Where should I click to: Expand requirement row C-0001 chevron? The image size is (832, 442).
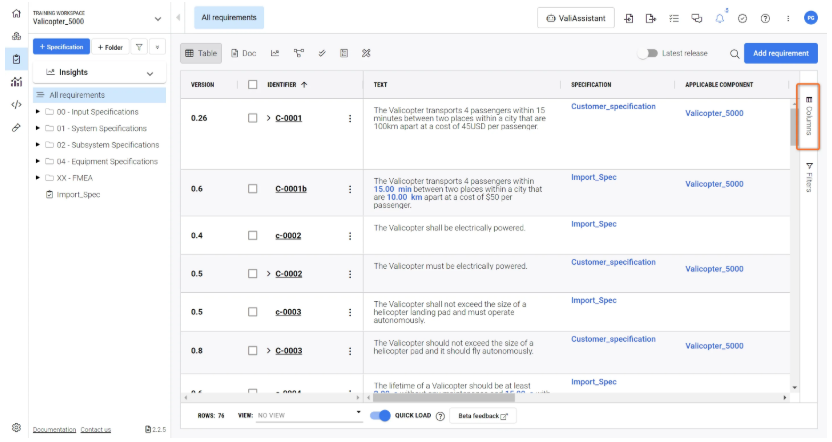pos(268,118)
